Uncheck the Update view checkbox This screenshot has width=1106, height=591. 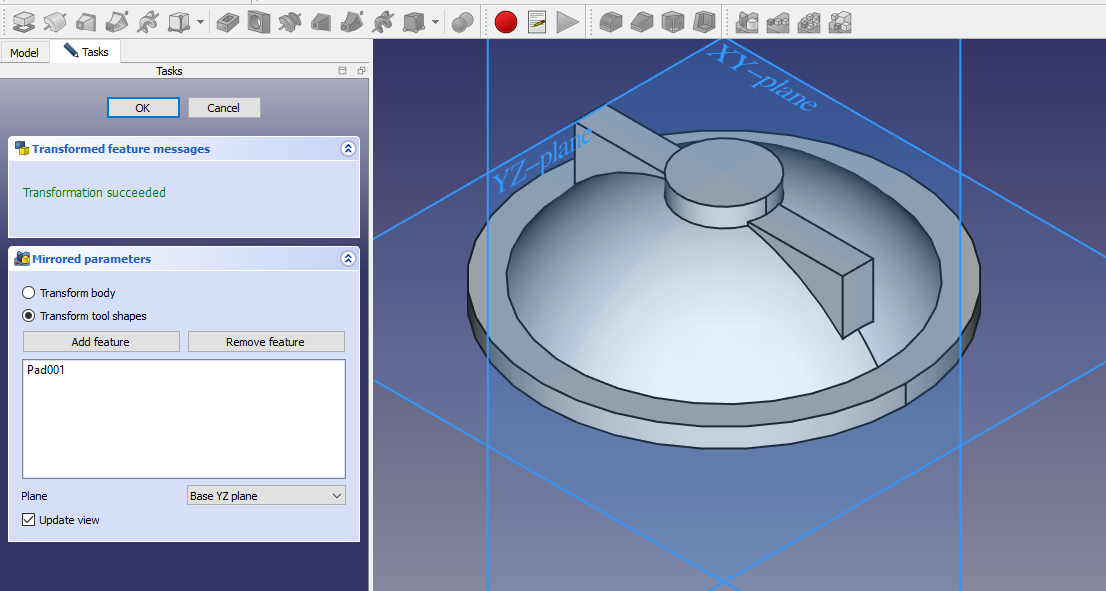(x=29, y=520)
